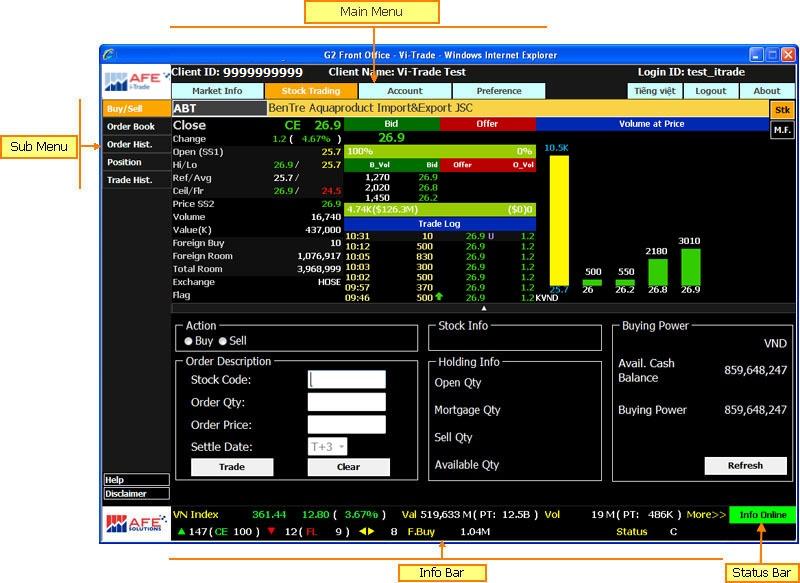Click the Avail. Cash Balance value
Screen dimensions: 800x583
(x=756, y=370)
